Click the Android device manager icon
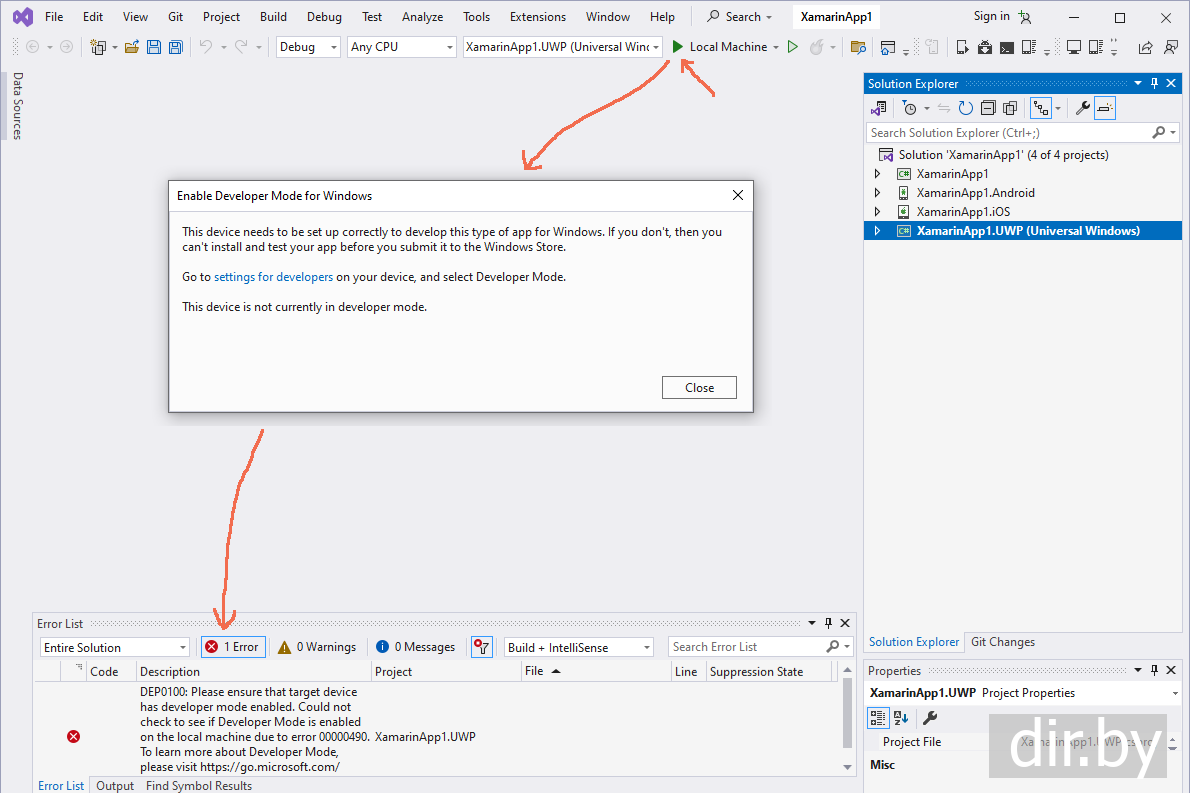The width and height of the screenshot is (1190, 793). (x=984, y=47)
